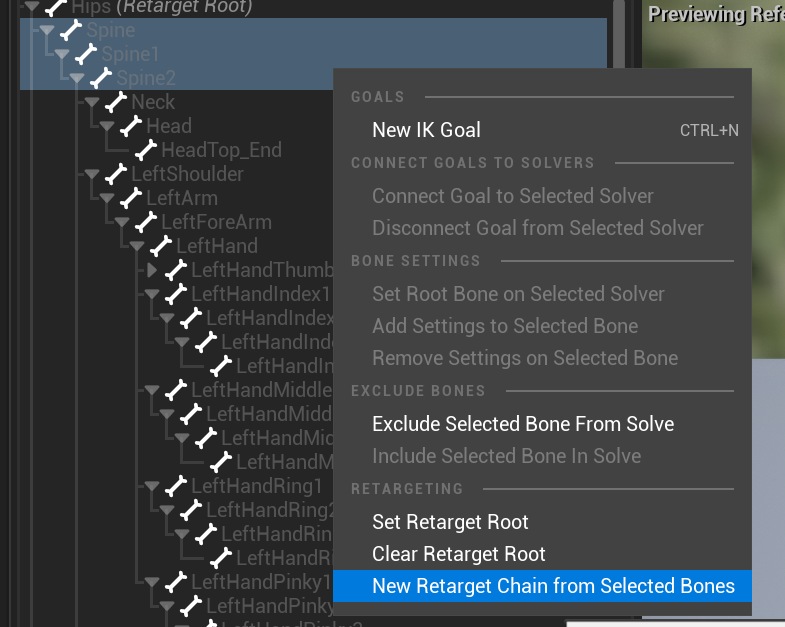Viewport: 785px width, 627px height.
Task: Select the LeftHandPinky1 bone
Action: (260, 582)
